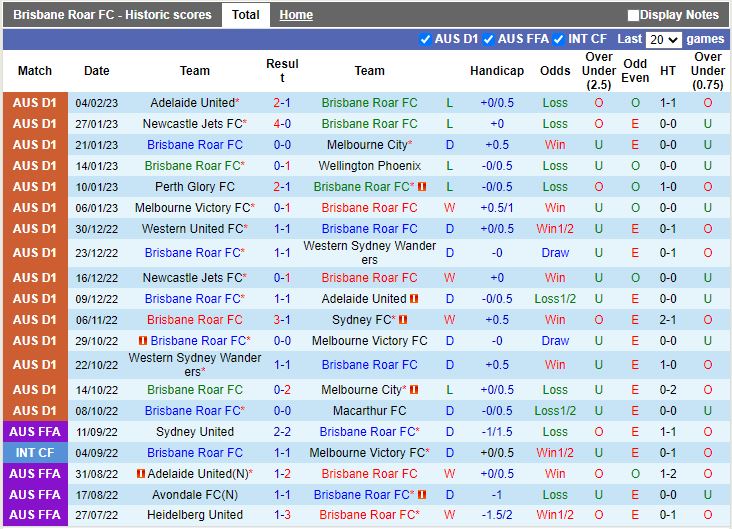
Task: Click result W dated 16/12/22
Action: [x=449, y=278]
